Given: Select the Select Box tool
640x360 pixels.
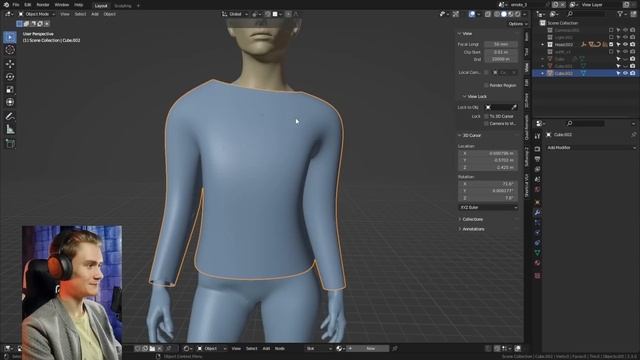Looking at the screenshot, I should point(10,37).
